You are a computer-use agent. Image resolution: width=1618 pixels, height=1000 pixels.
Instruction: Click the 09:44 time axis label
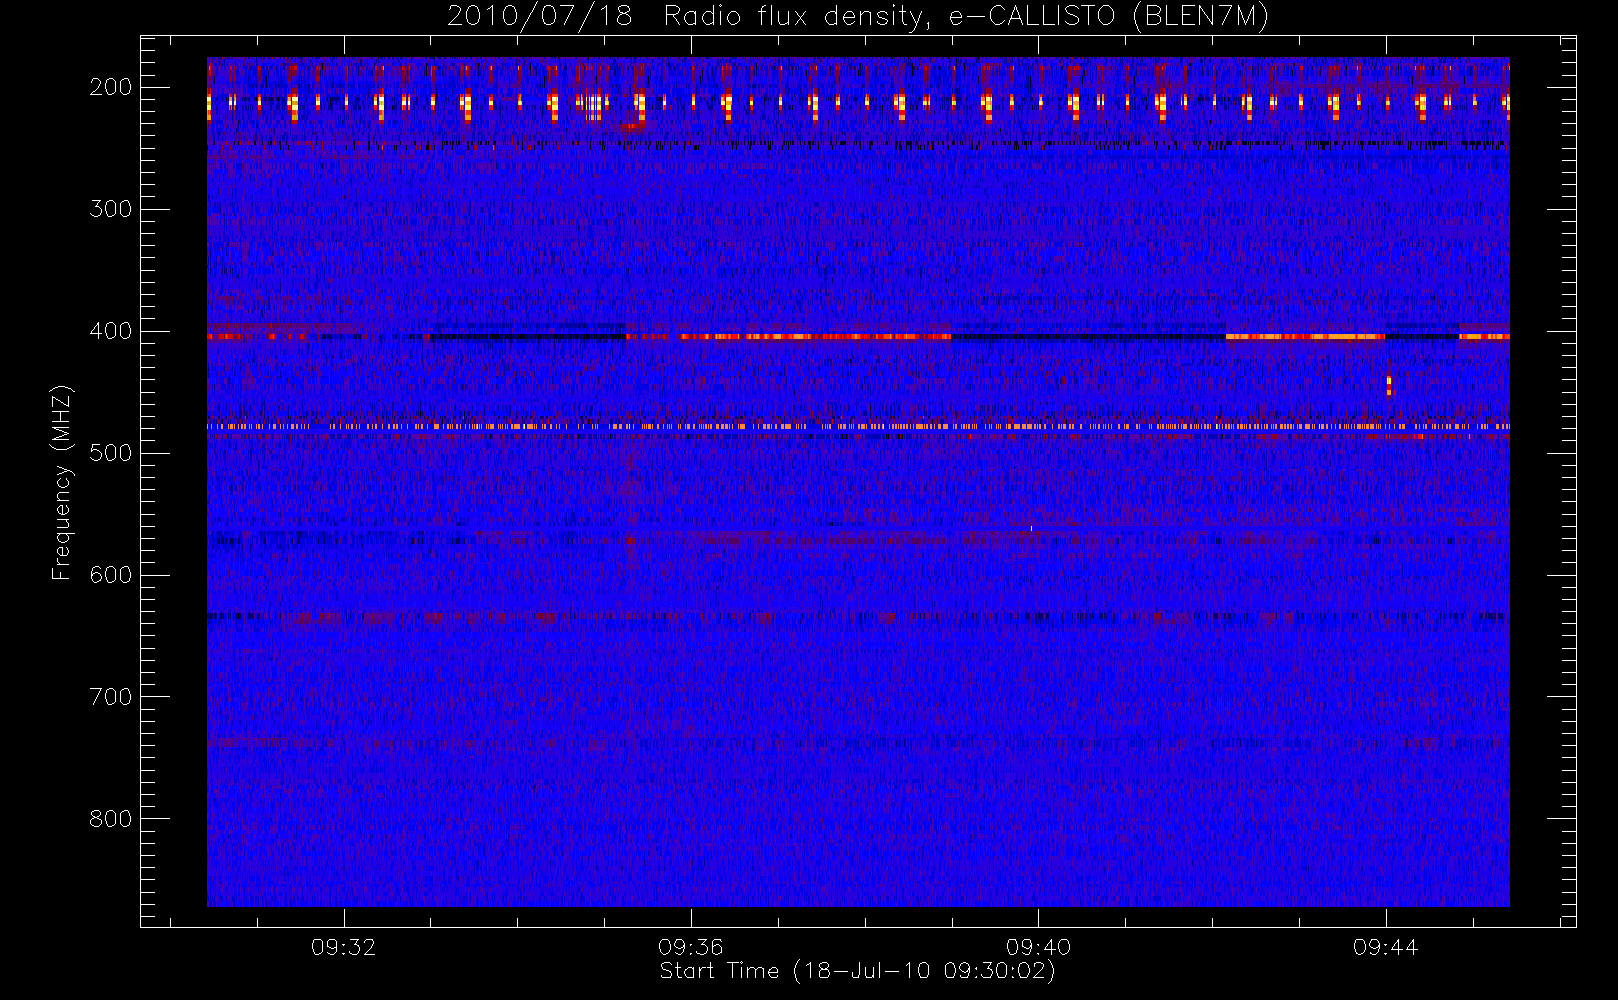click(1385, 947)
